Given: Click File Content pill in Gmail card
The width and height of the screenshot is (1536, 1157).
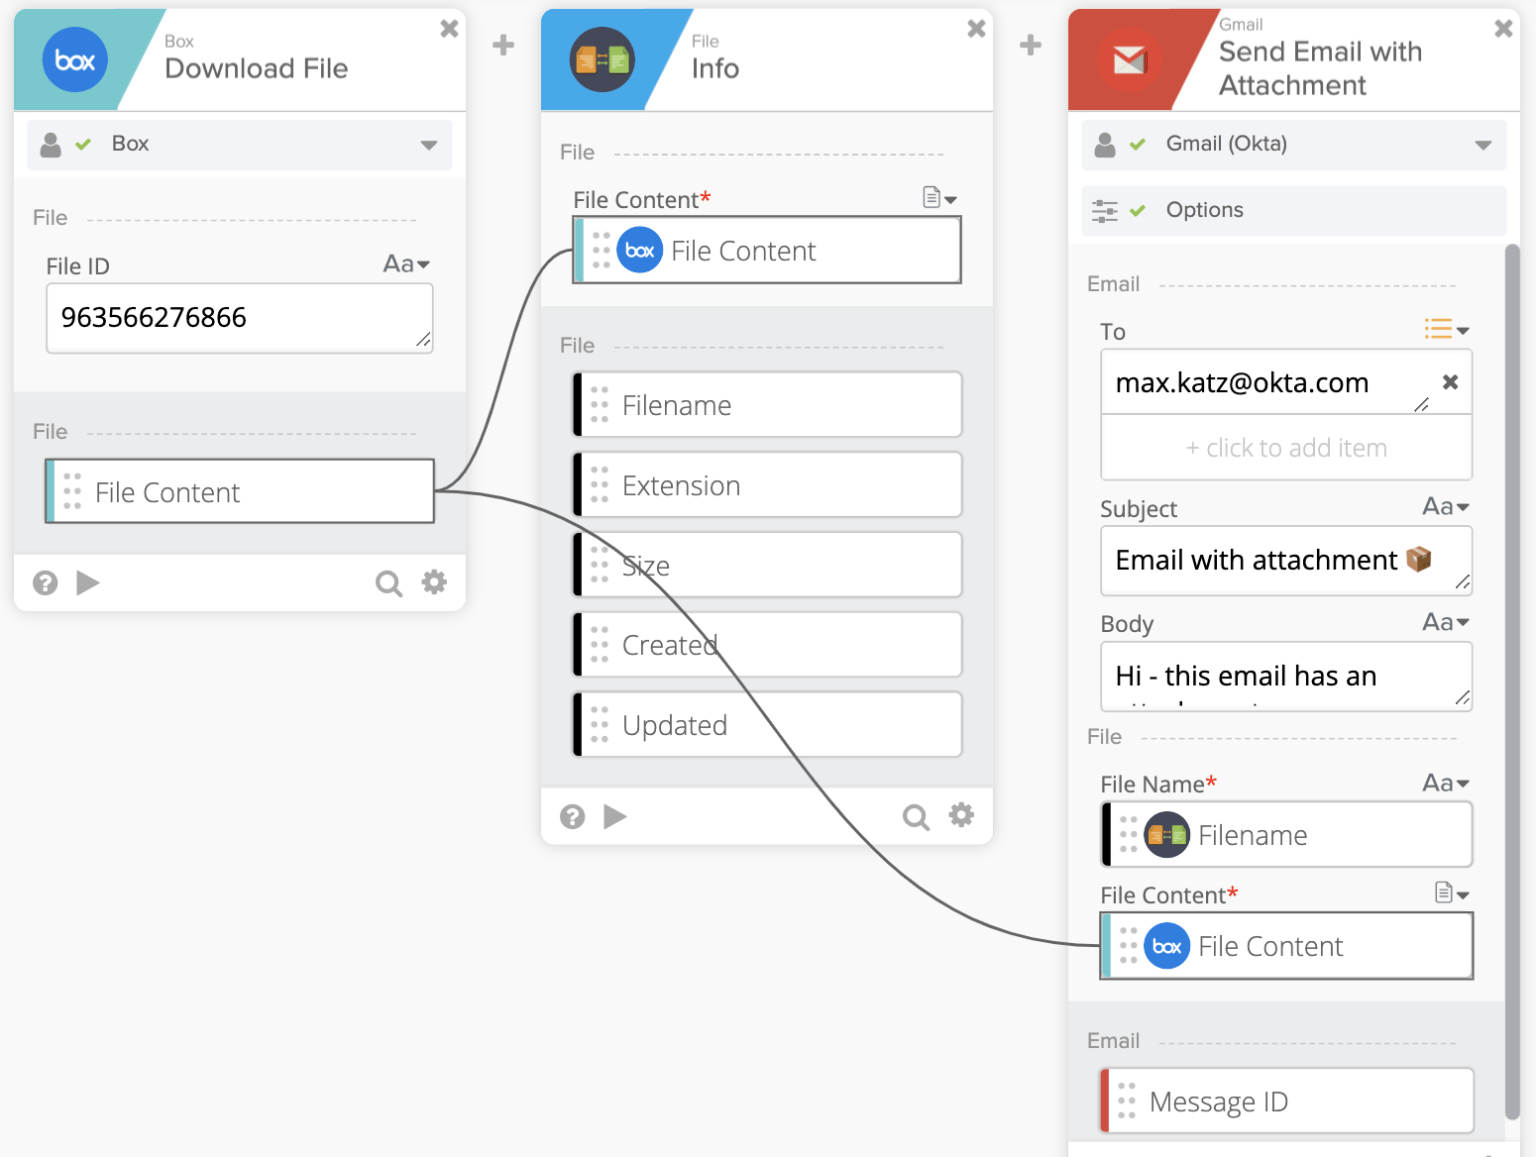Looking at the screenshot, I should coord(1286,946).
